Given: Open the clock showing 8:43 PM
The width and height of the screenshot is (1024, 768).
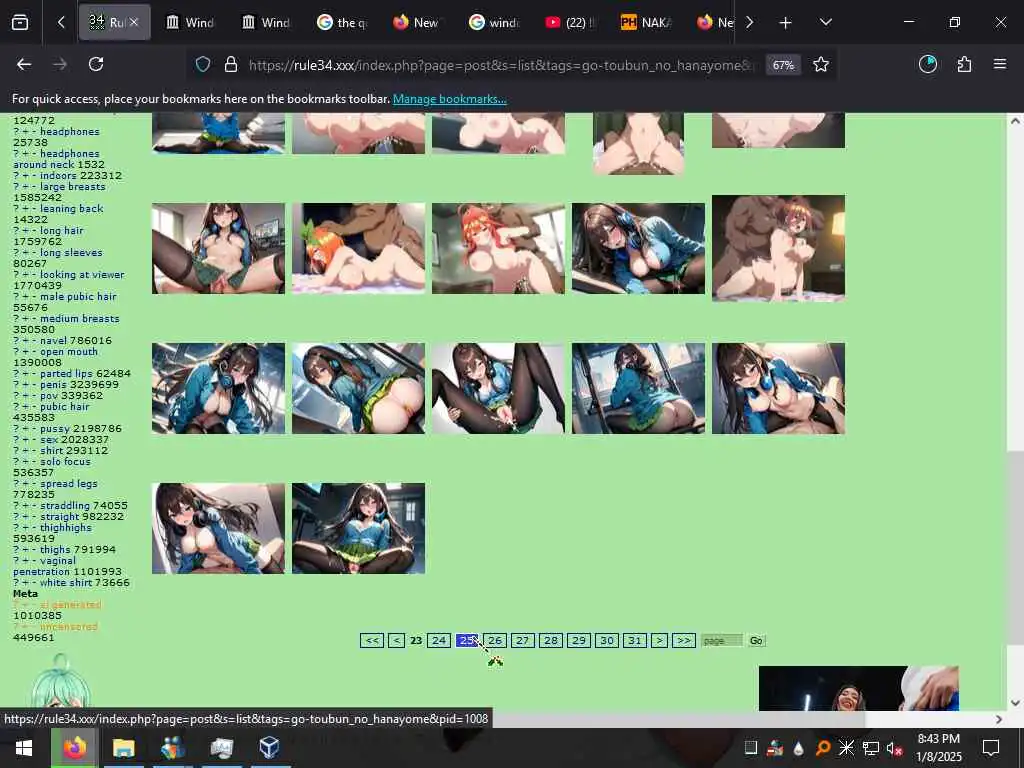Looking at the screenshot, I should [x=939, y=748].
